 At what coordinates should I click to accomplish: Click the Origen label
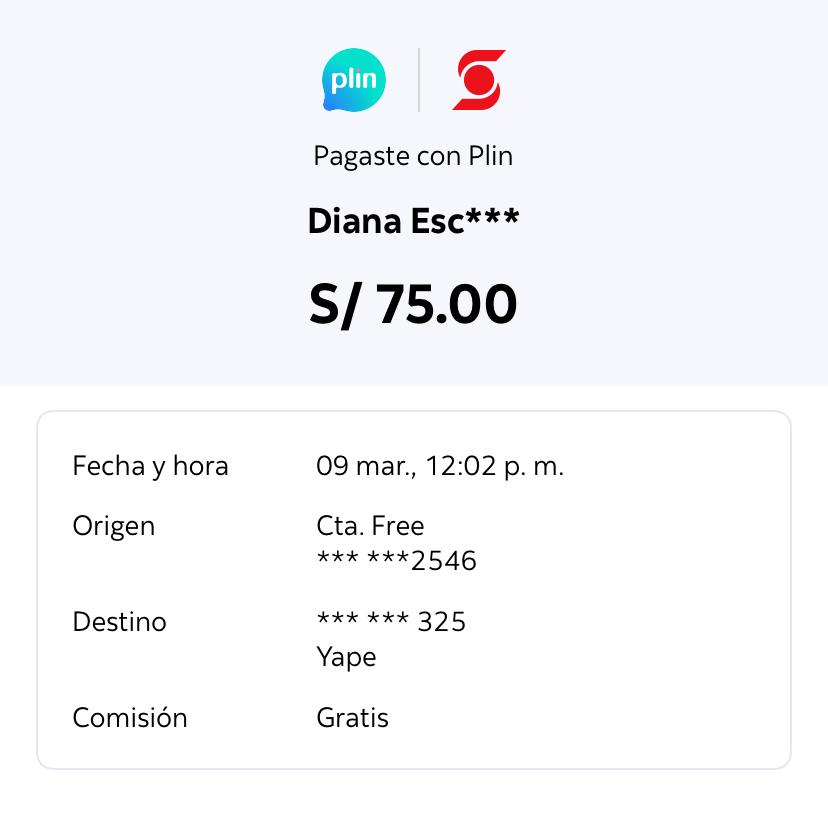tap(113, 526)
